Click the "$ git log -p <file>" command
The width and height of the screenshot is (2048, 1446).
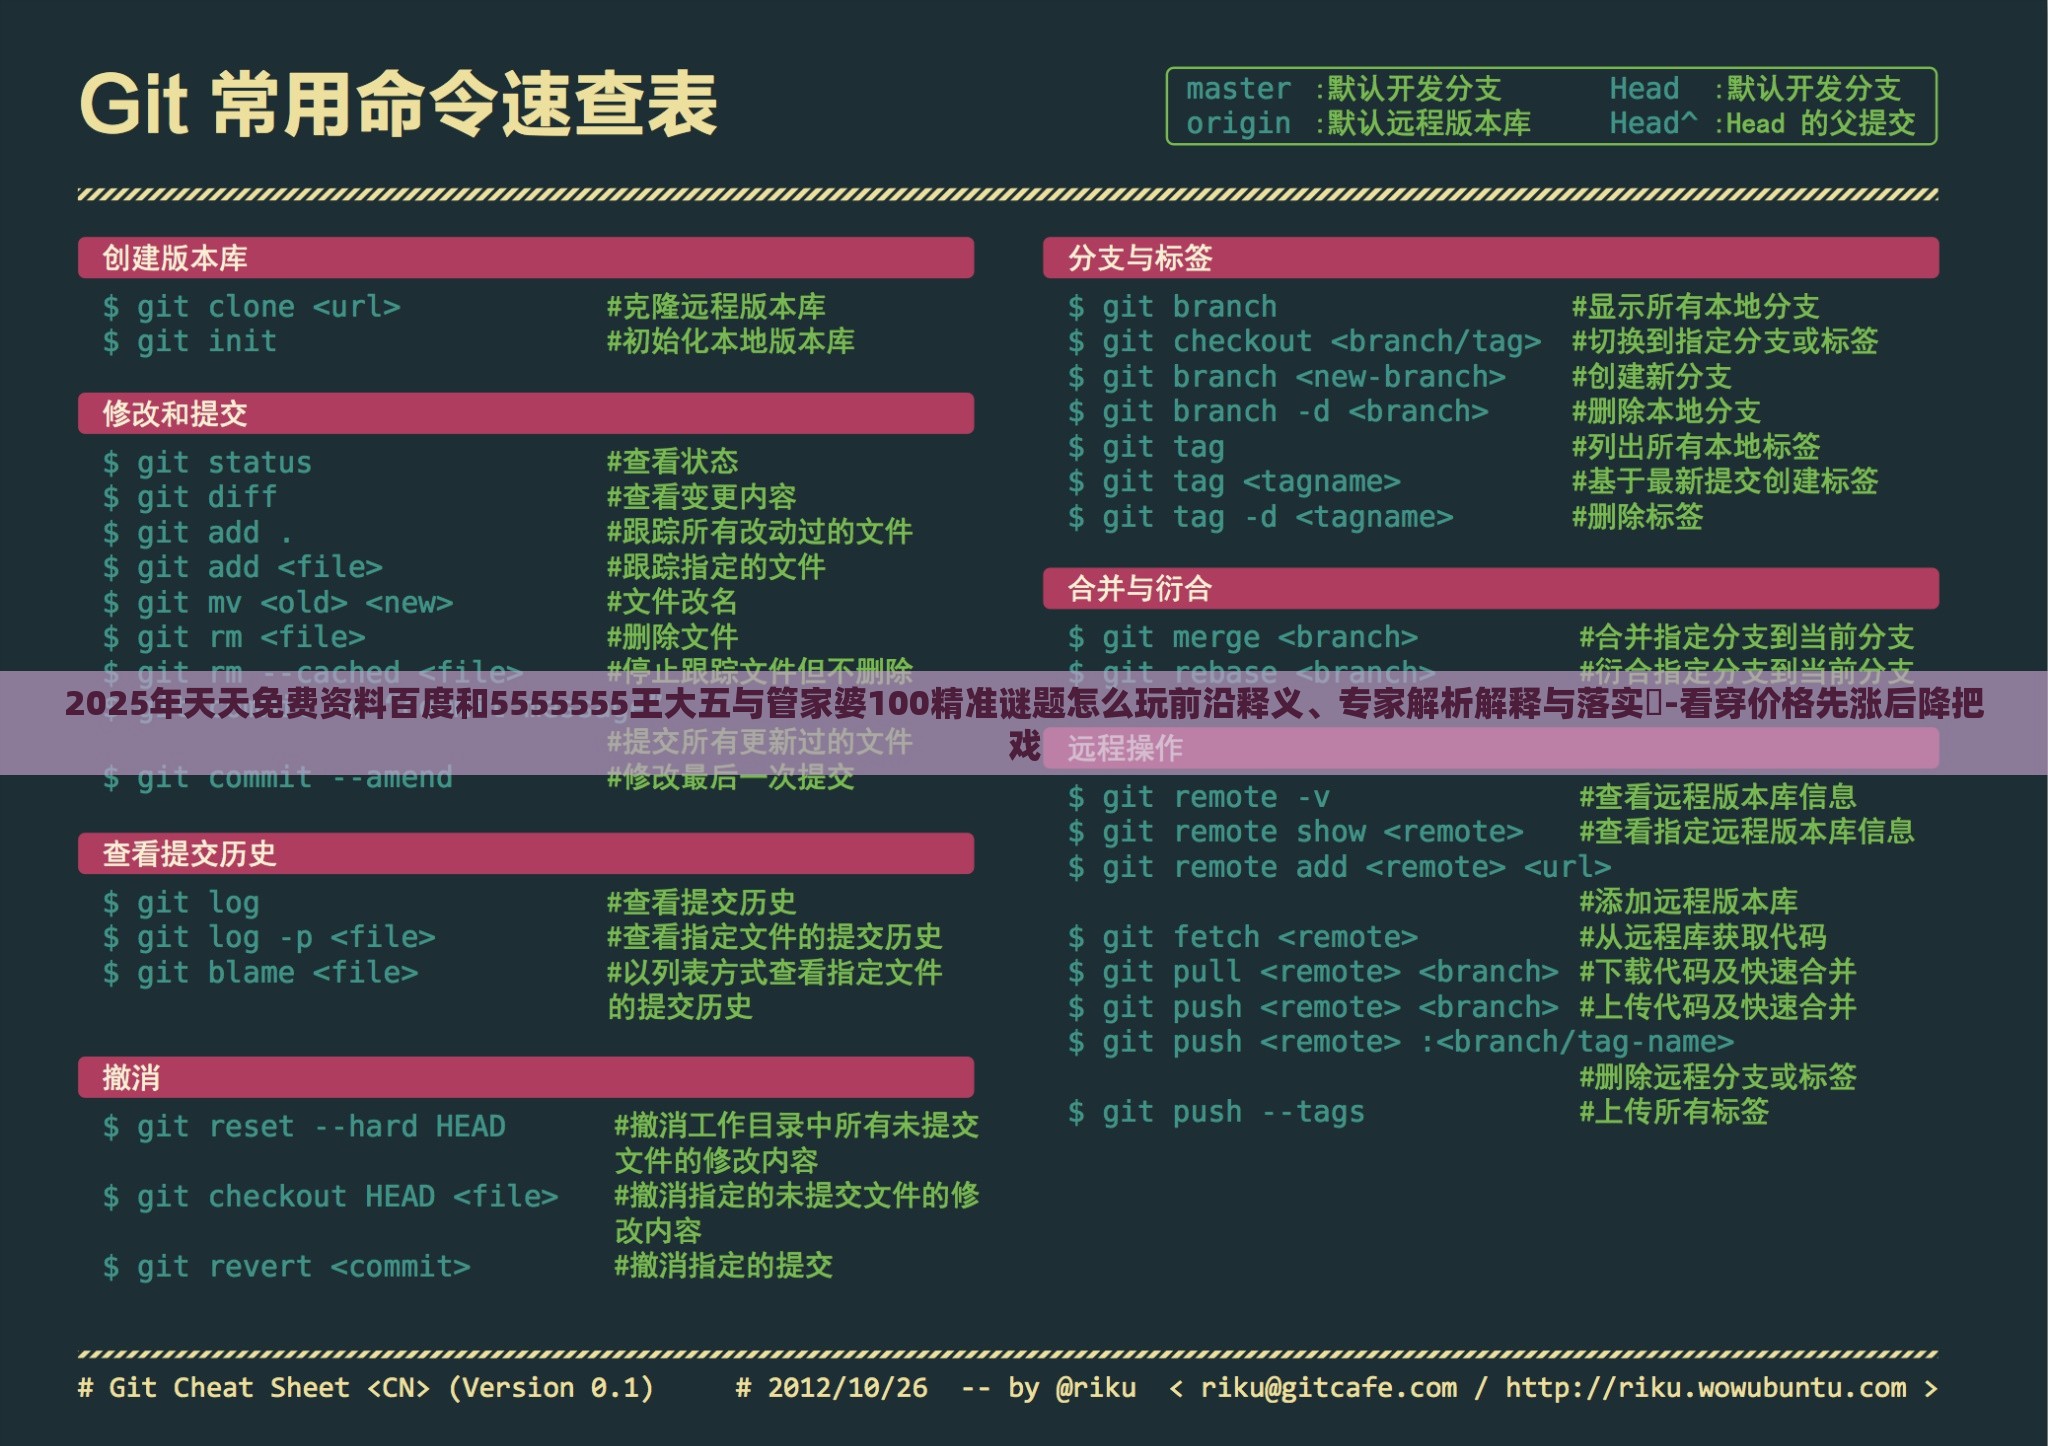pyautogui.click(x=269, y=938)
